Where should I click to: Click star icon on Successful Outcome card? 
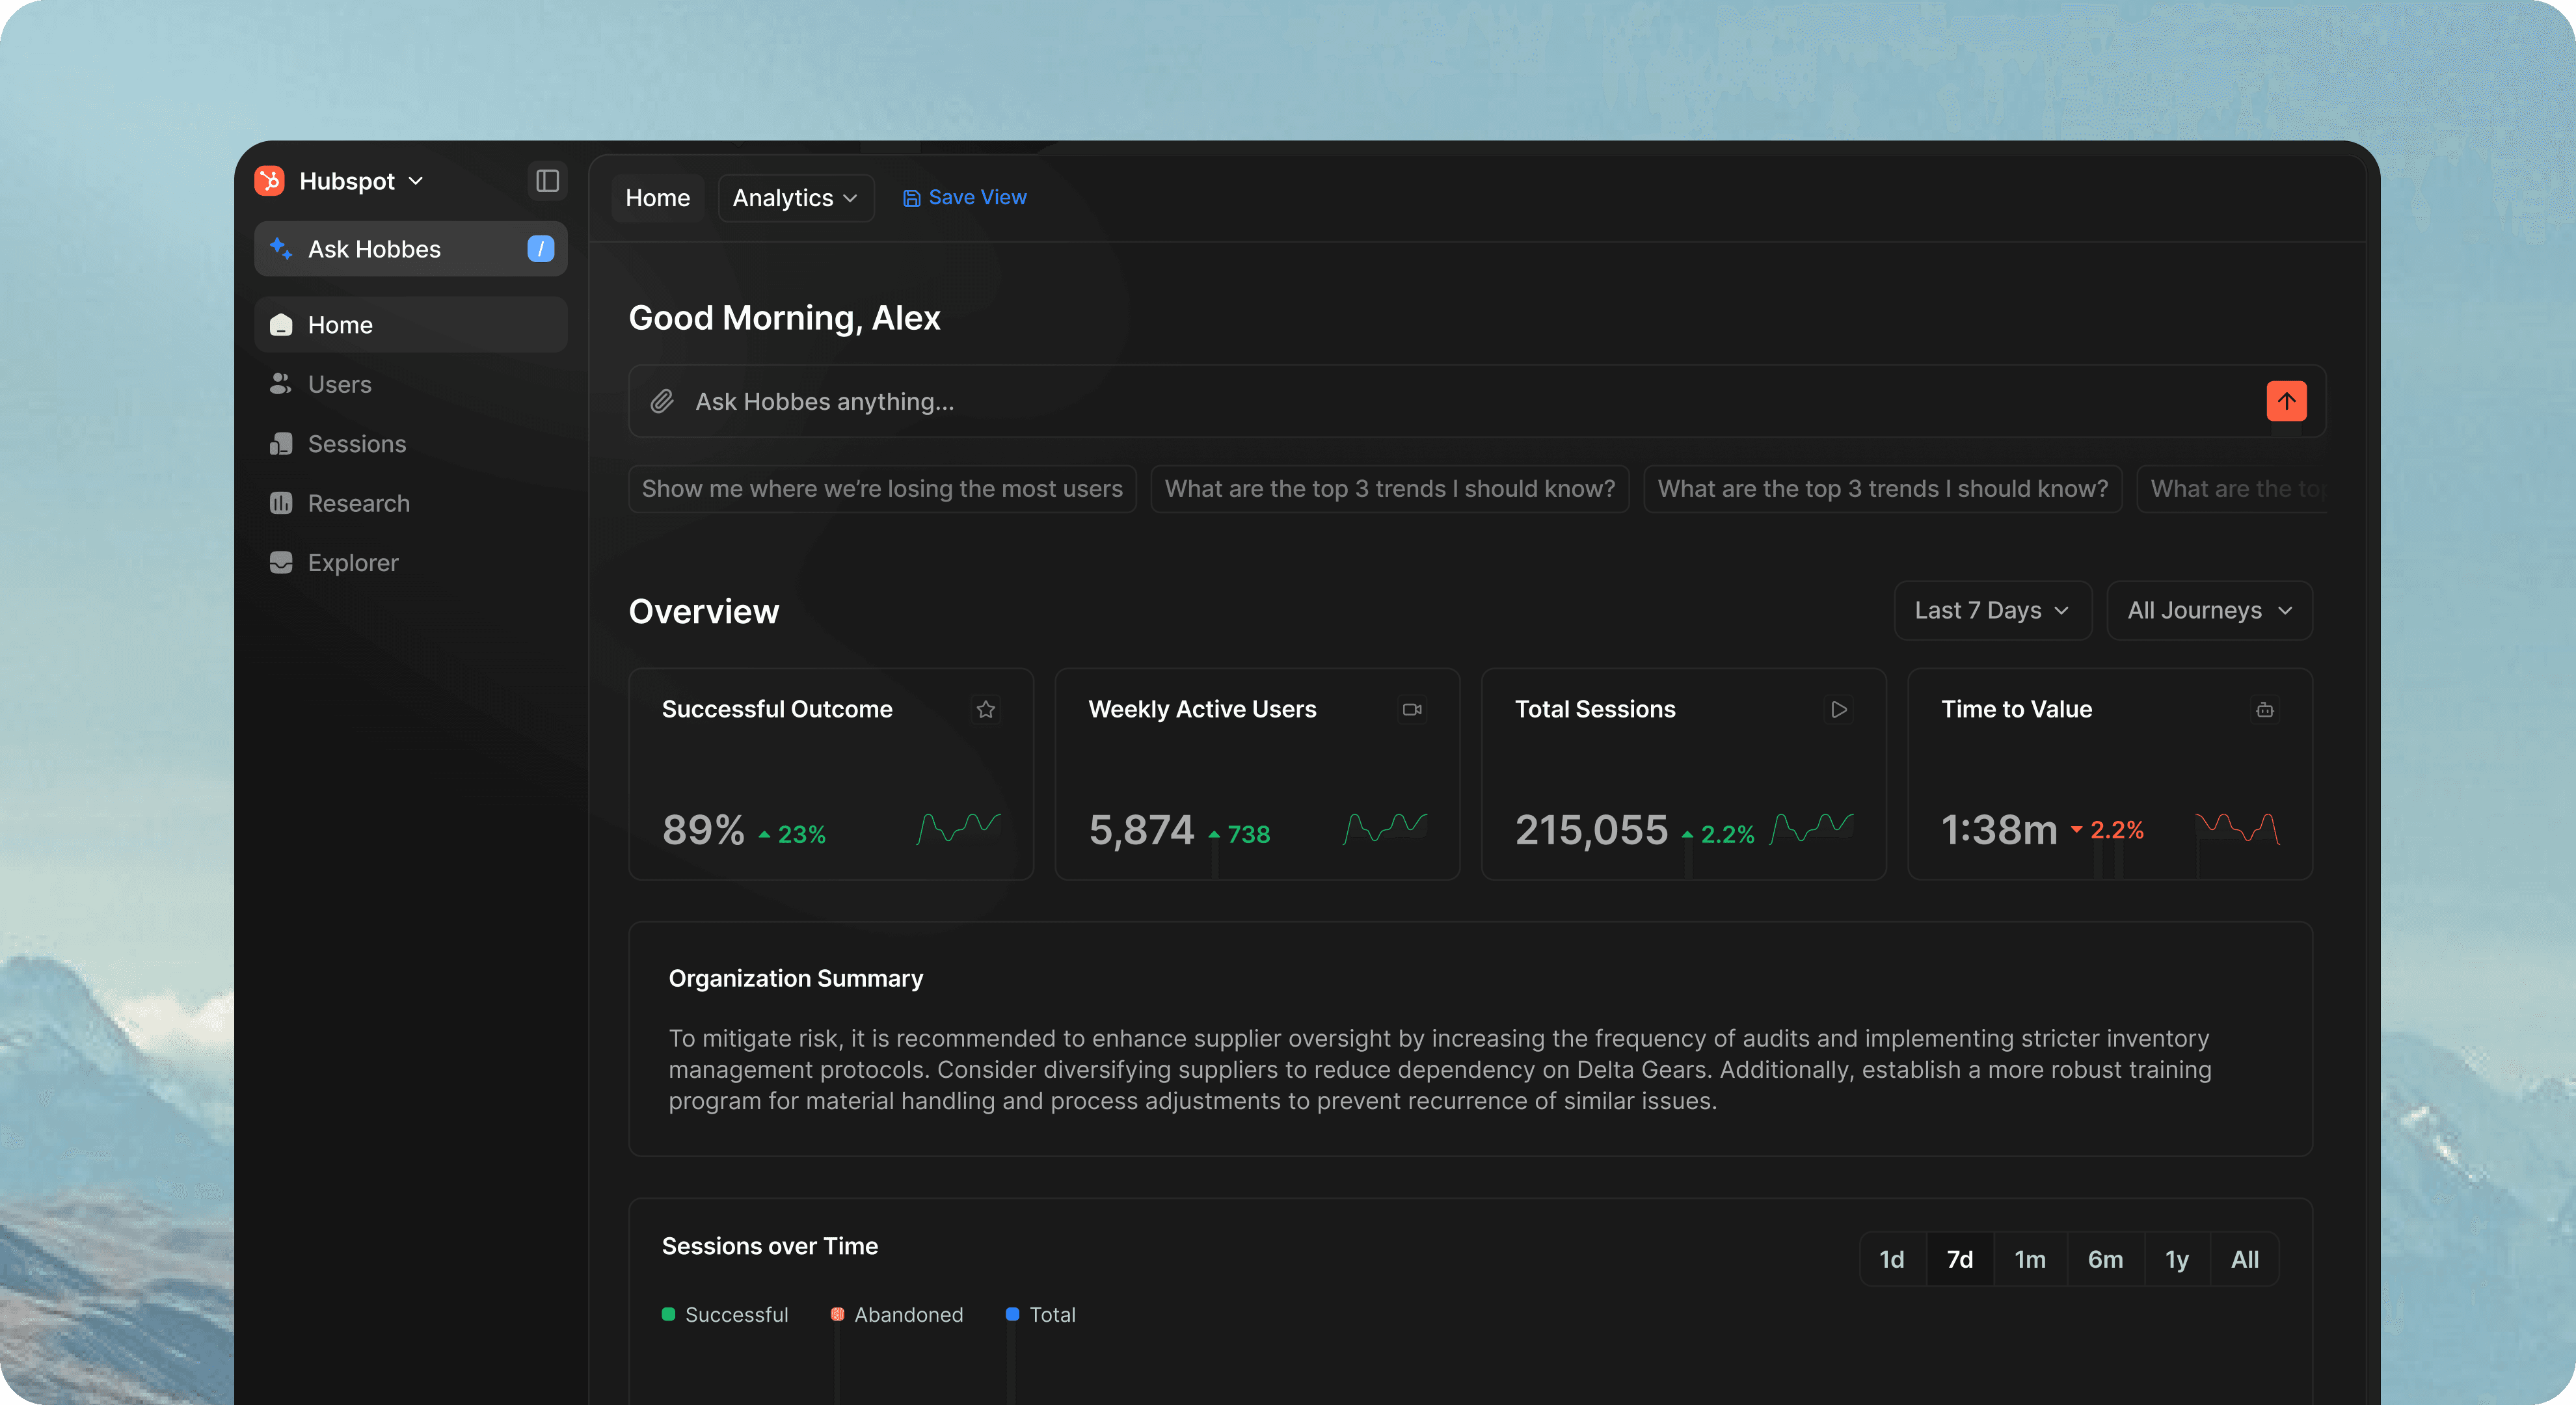point(986,709)
